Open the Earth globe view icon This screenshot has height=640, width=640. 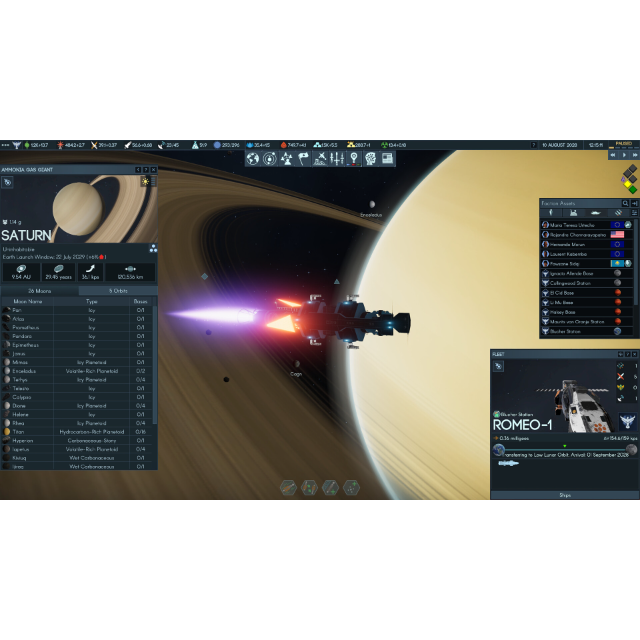253,159
